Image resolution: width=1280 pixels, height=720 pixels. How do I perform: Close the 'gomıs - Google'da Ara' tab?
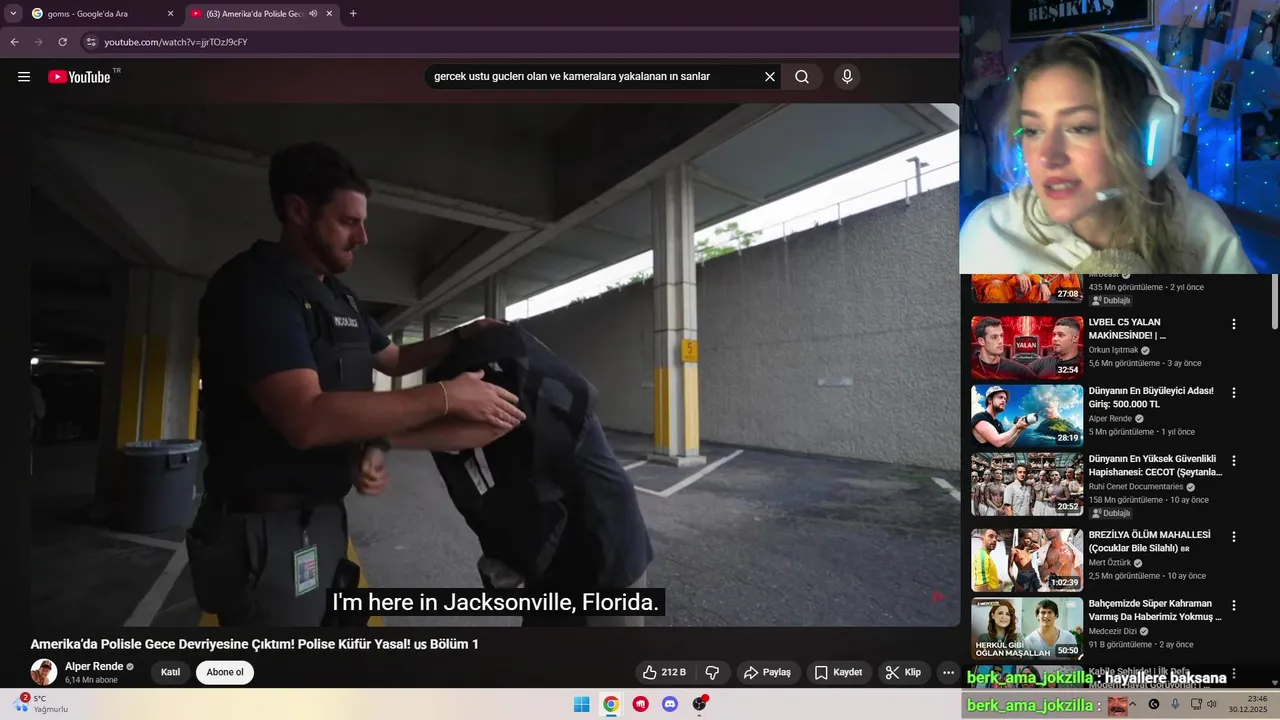click(170, 14)
